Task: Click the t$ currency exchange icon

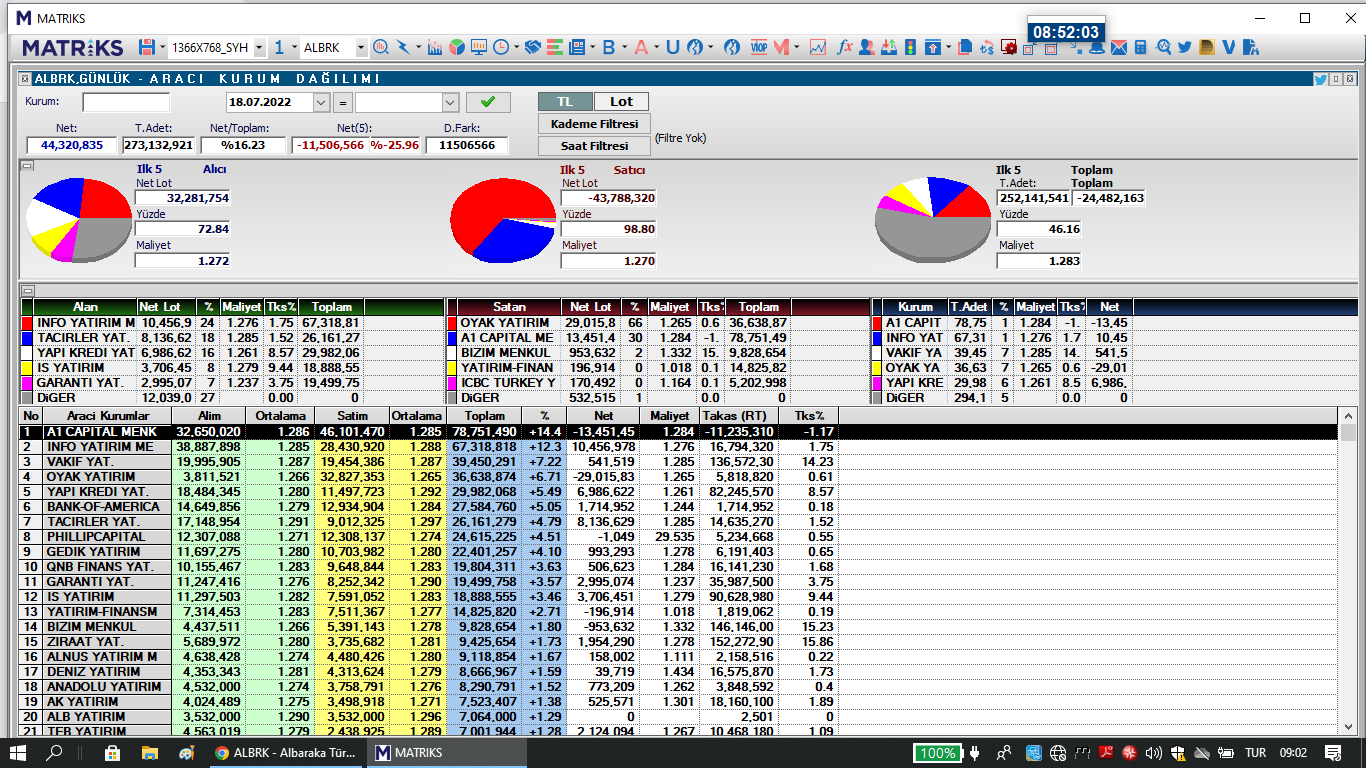Action: coord(987,47)
